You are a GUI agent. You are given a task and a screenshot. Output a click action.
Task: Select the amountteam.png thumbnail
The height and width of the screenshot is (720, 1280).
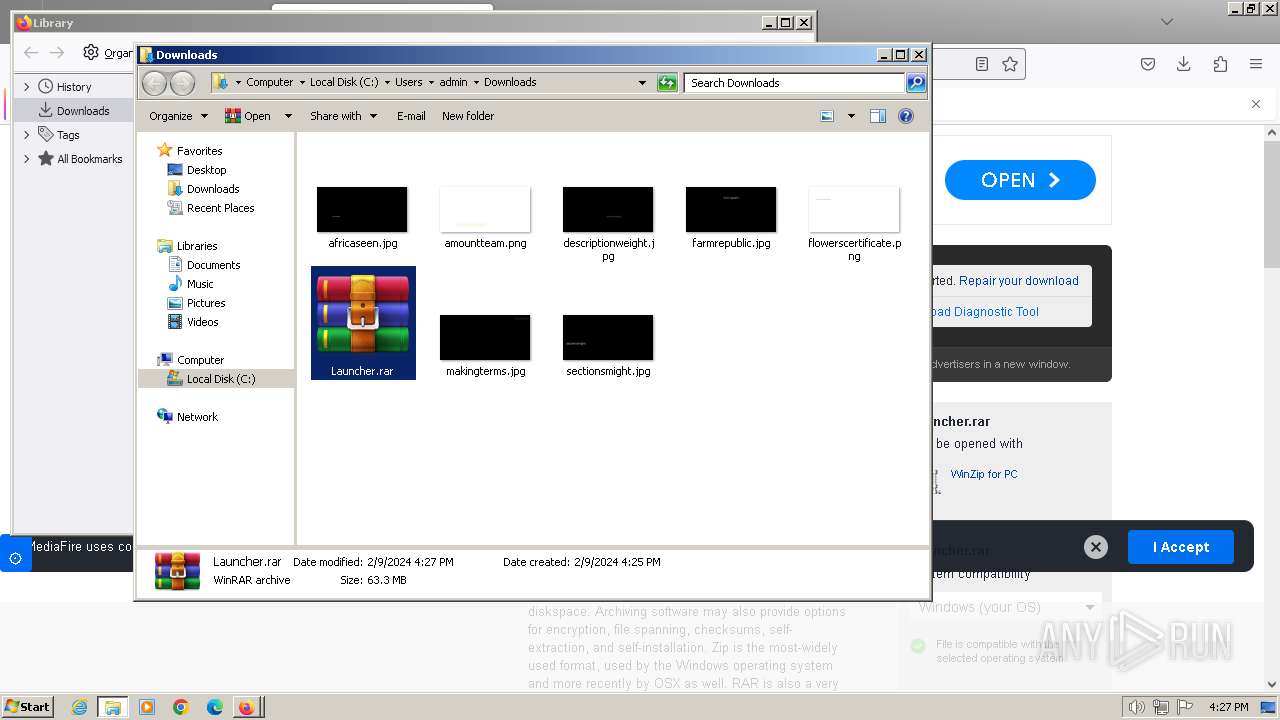coord(485,218)
